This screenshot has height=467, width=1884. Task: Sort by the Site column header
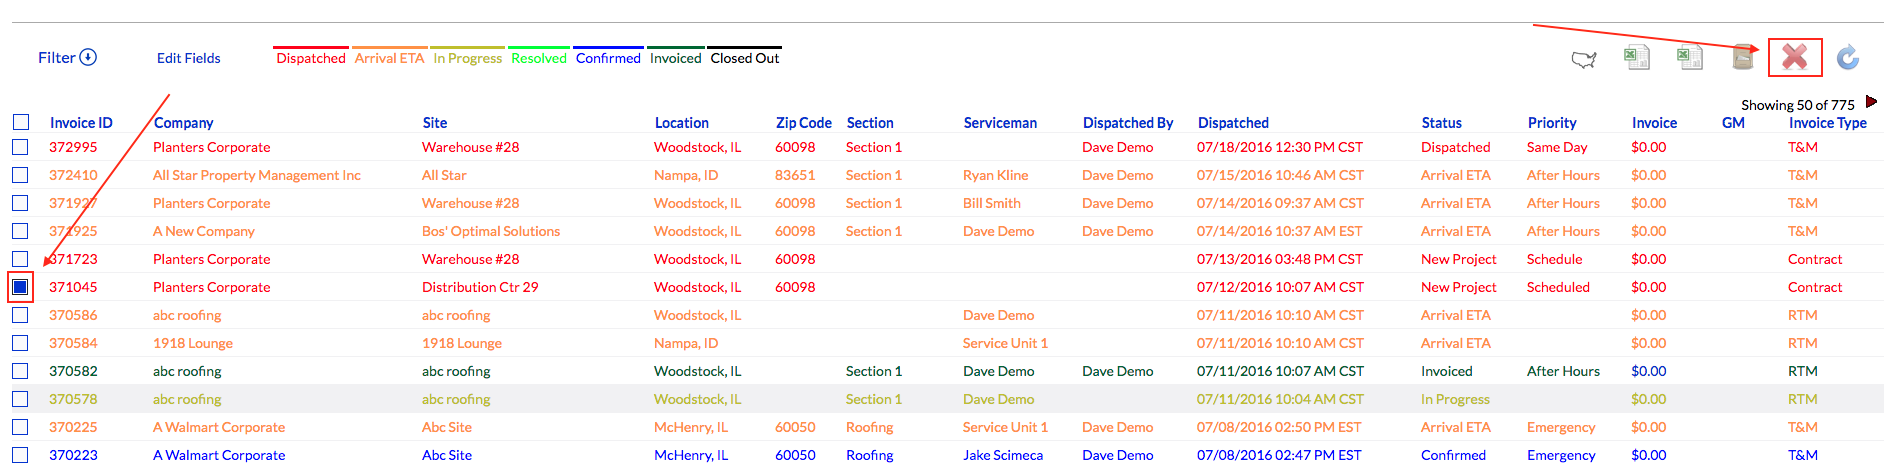pyautogui.click(x=435, y=123)
